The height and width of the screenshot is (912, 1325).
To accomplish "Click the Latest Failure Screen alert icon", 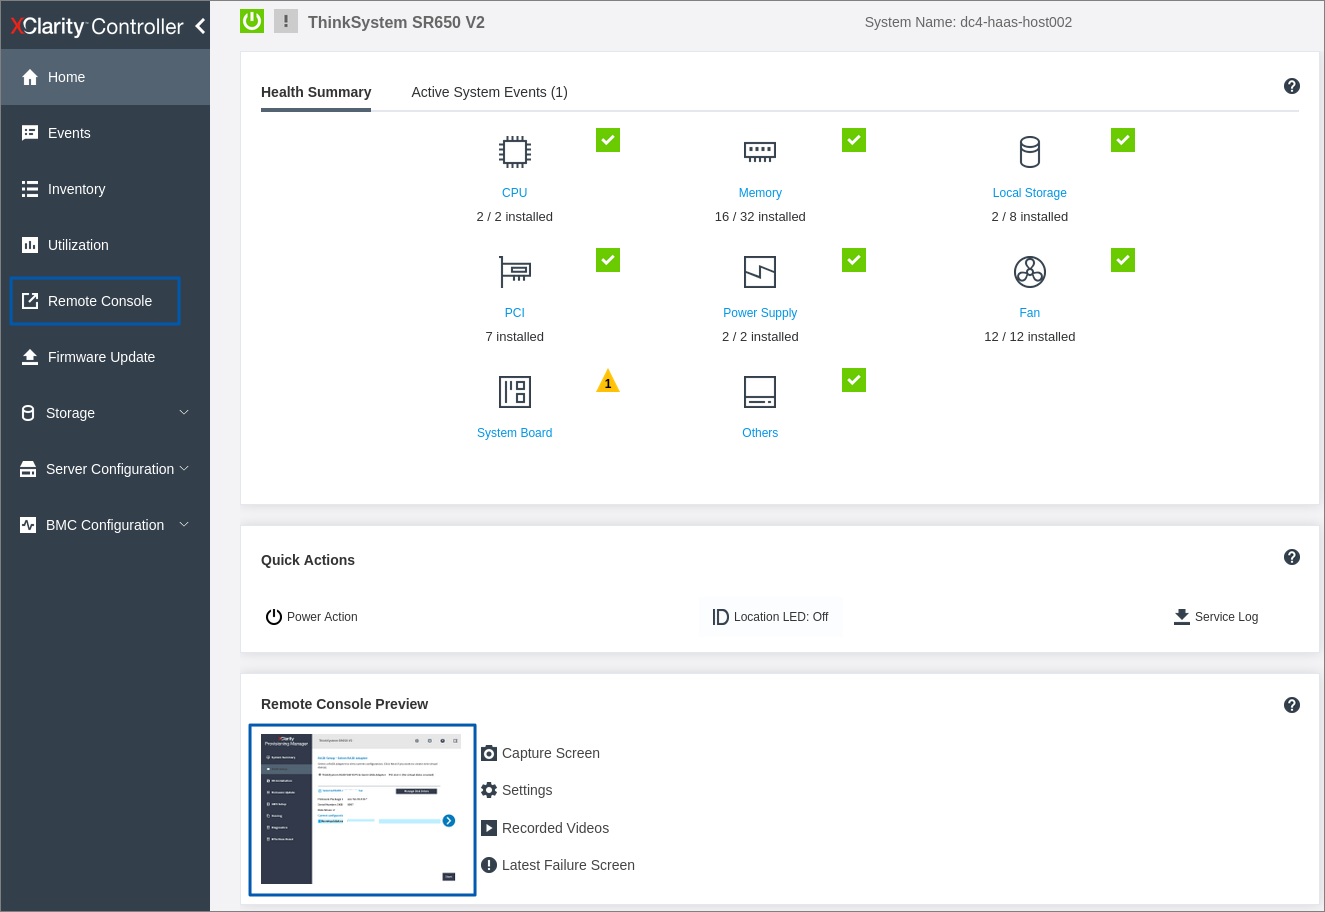I will tap(489, 865).
